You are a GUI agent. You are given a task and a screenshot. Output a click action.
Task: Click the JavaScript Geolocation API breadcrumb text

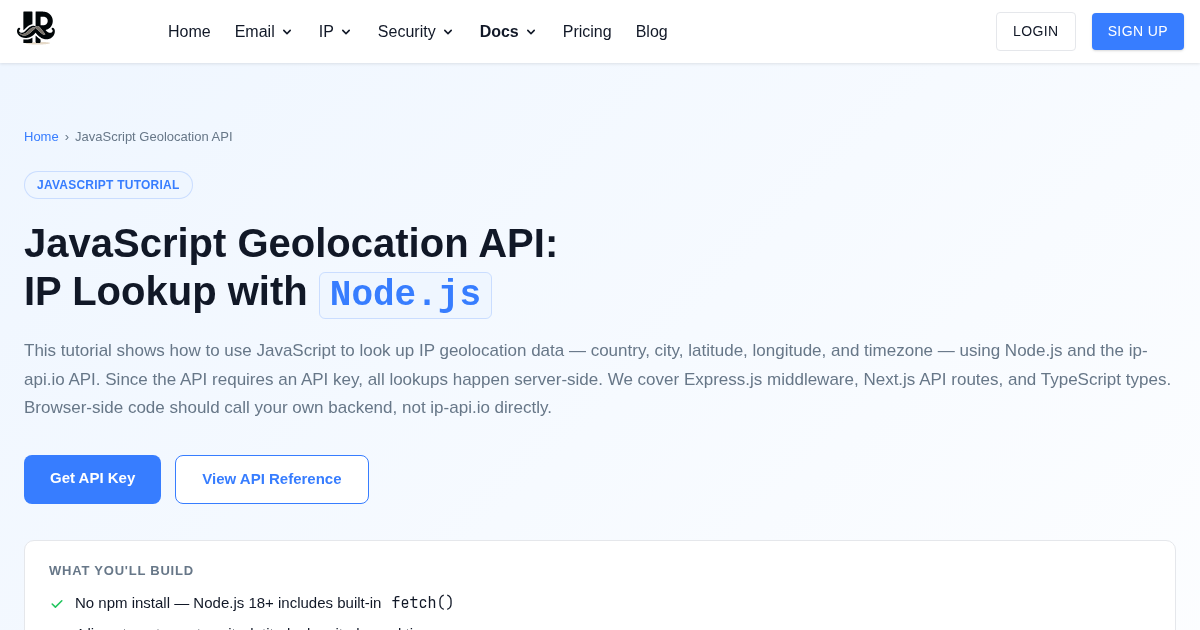154,137
